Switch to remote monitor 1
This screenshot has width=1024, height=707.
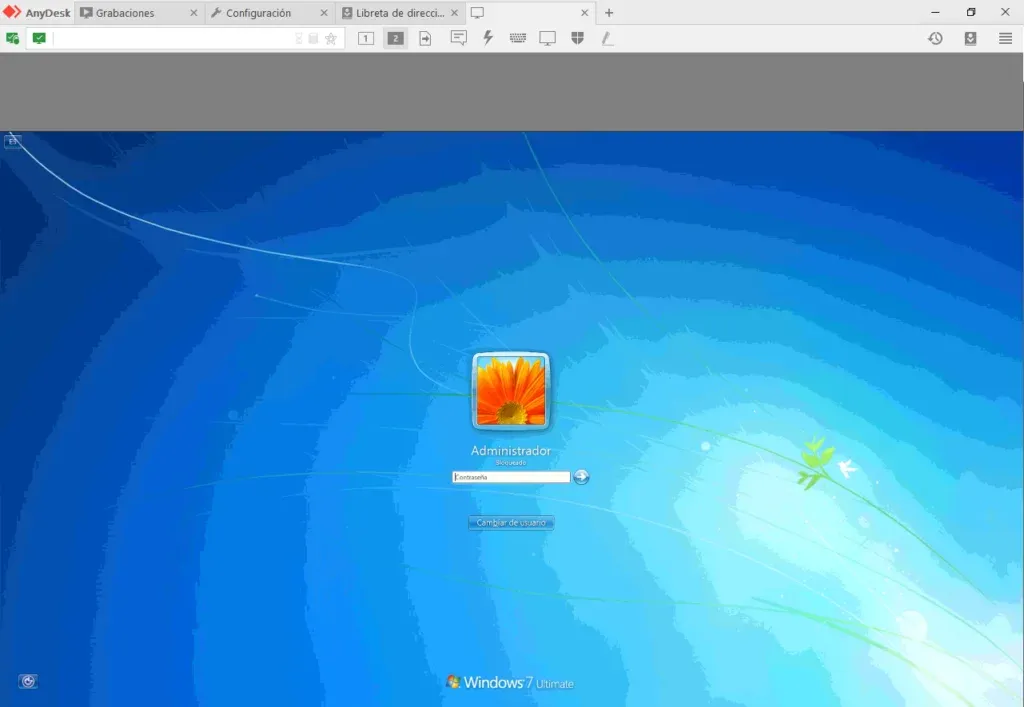[366, 39]
